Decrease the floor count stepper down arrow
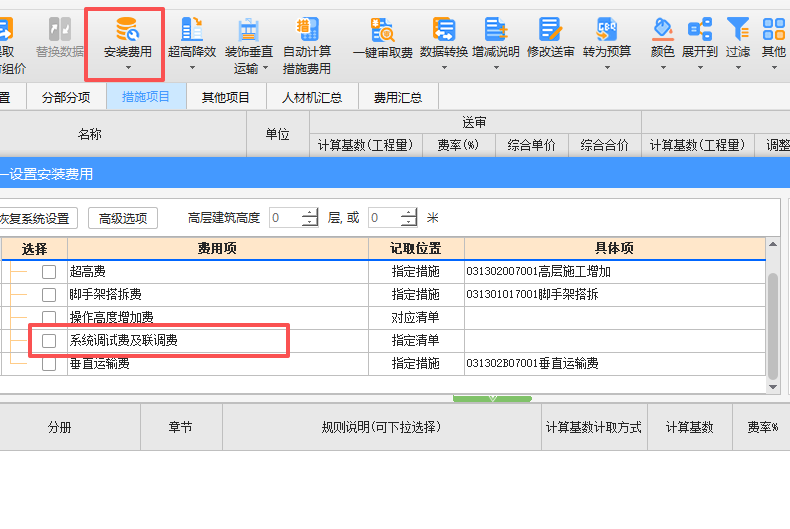 click(309, 222)
